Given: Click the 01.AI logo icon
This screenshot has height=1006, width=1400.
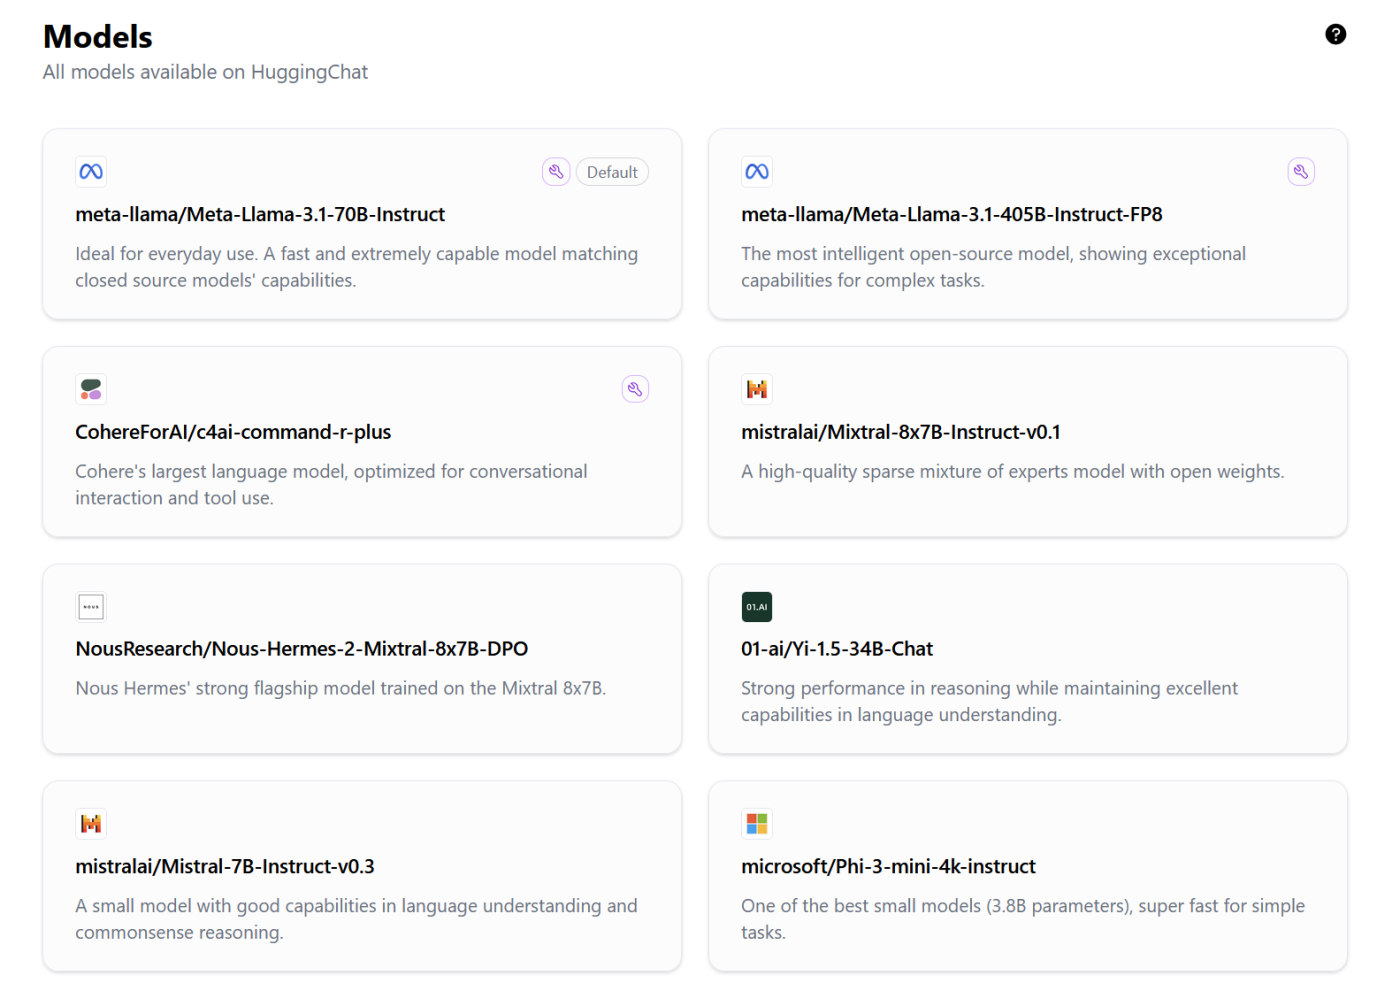Looking at the screenshot, I should click(757, 607).
